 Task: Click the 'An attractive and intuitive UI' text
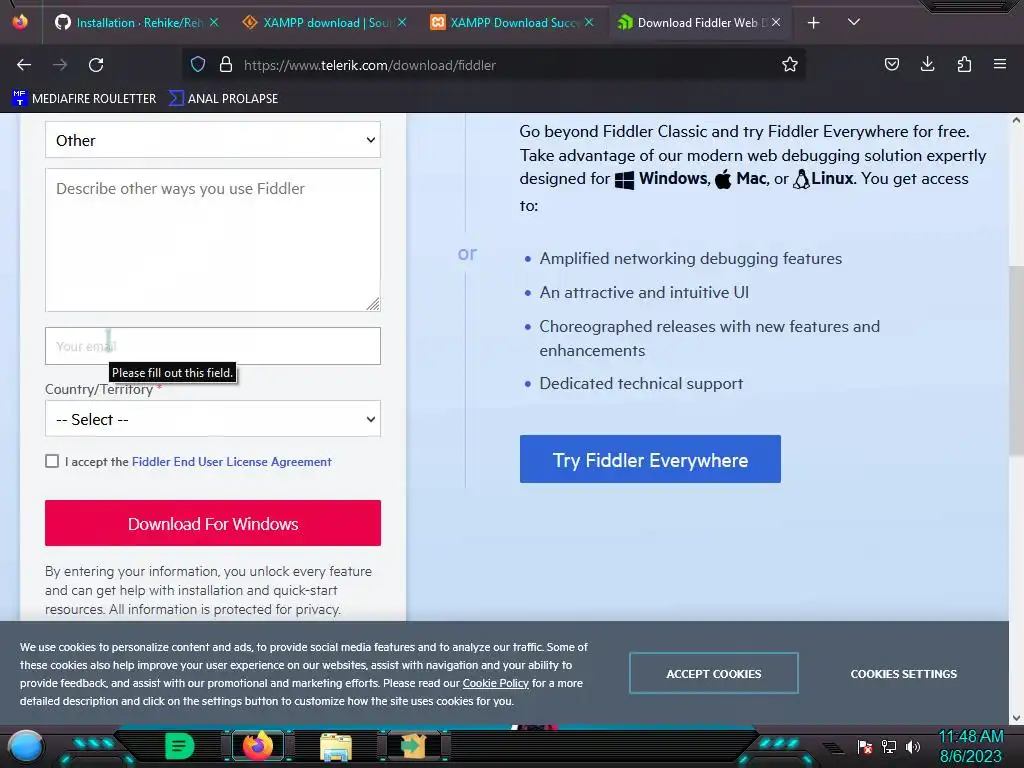click(644, 292)
